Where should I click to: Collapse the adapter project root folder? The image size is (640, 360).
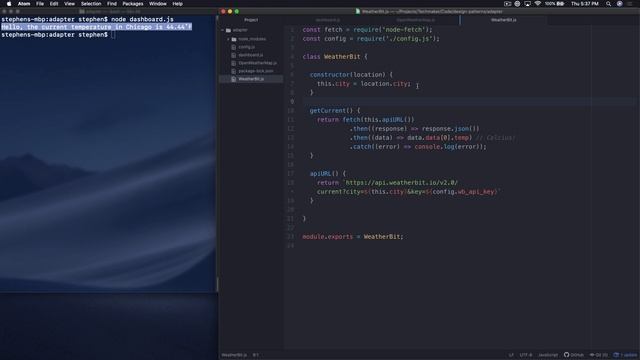(223, 30)
